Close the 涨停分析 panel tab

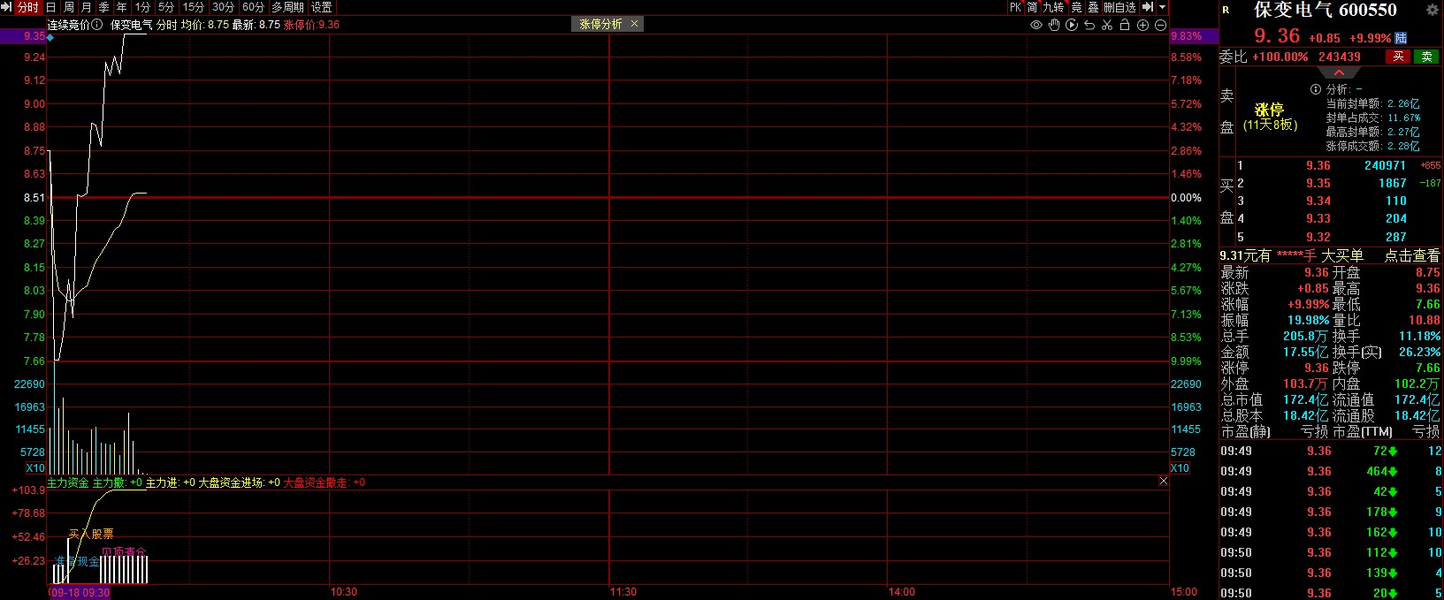pyautogui.click(x=633, y=24)
